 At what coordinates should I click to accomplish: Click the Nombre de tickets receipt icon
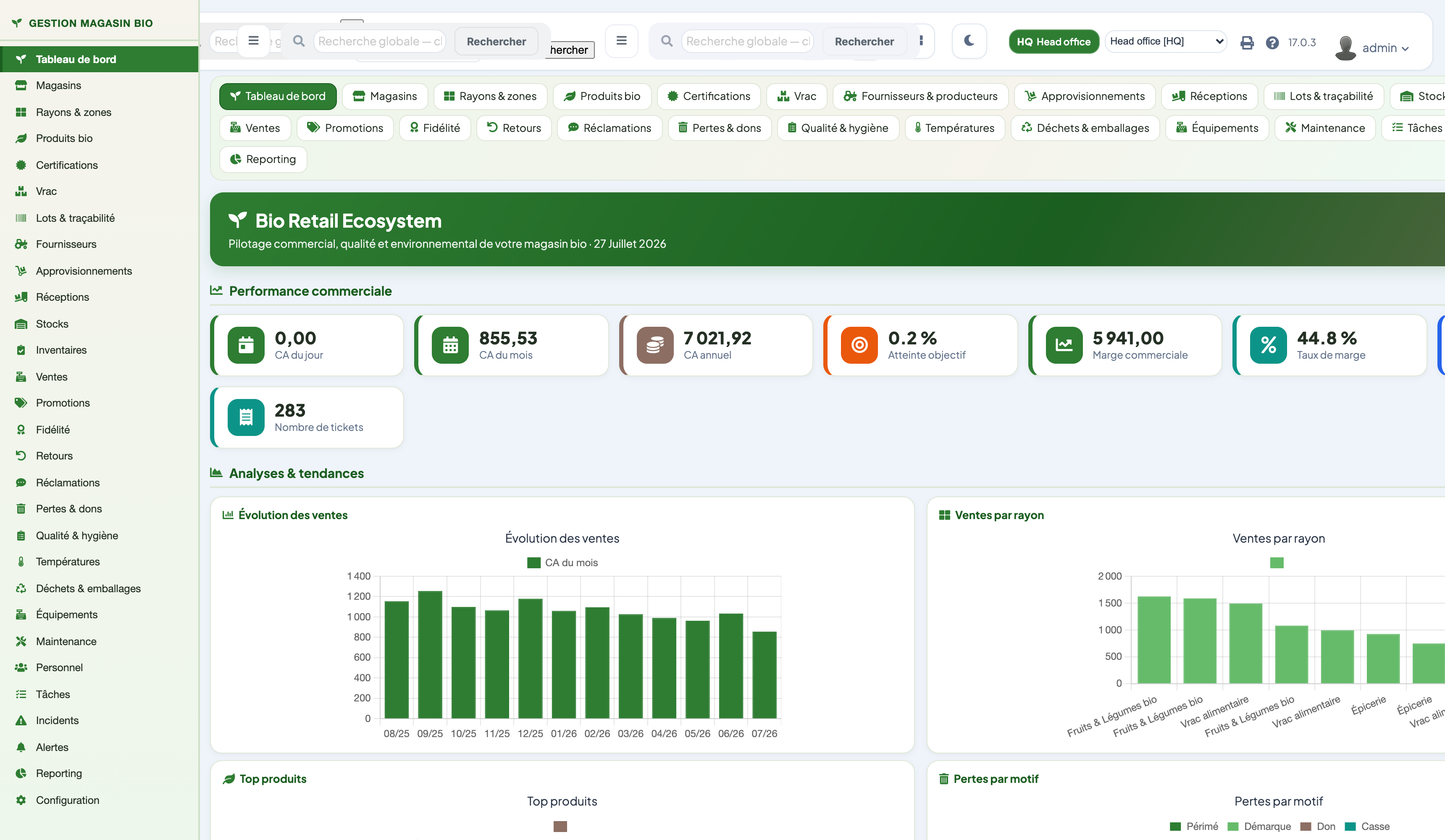click(x=246, y=417)
